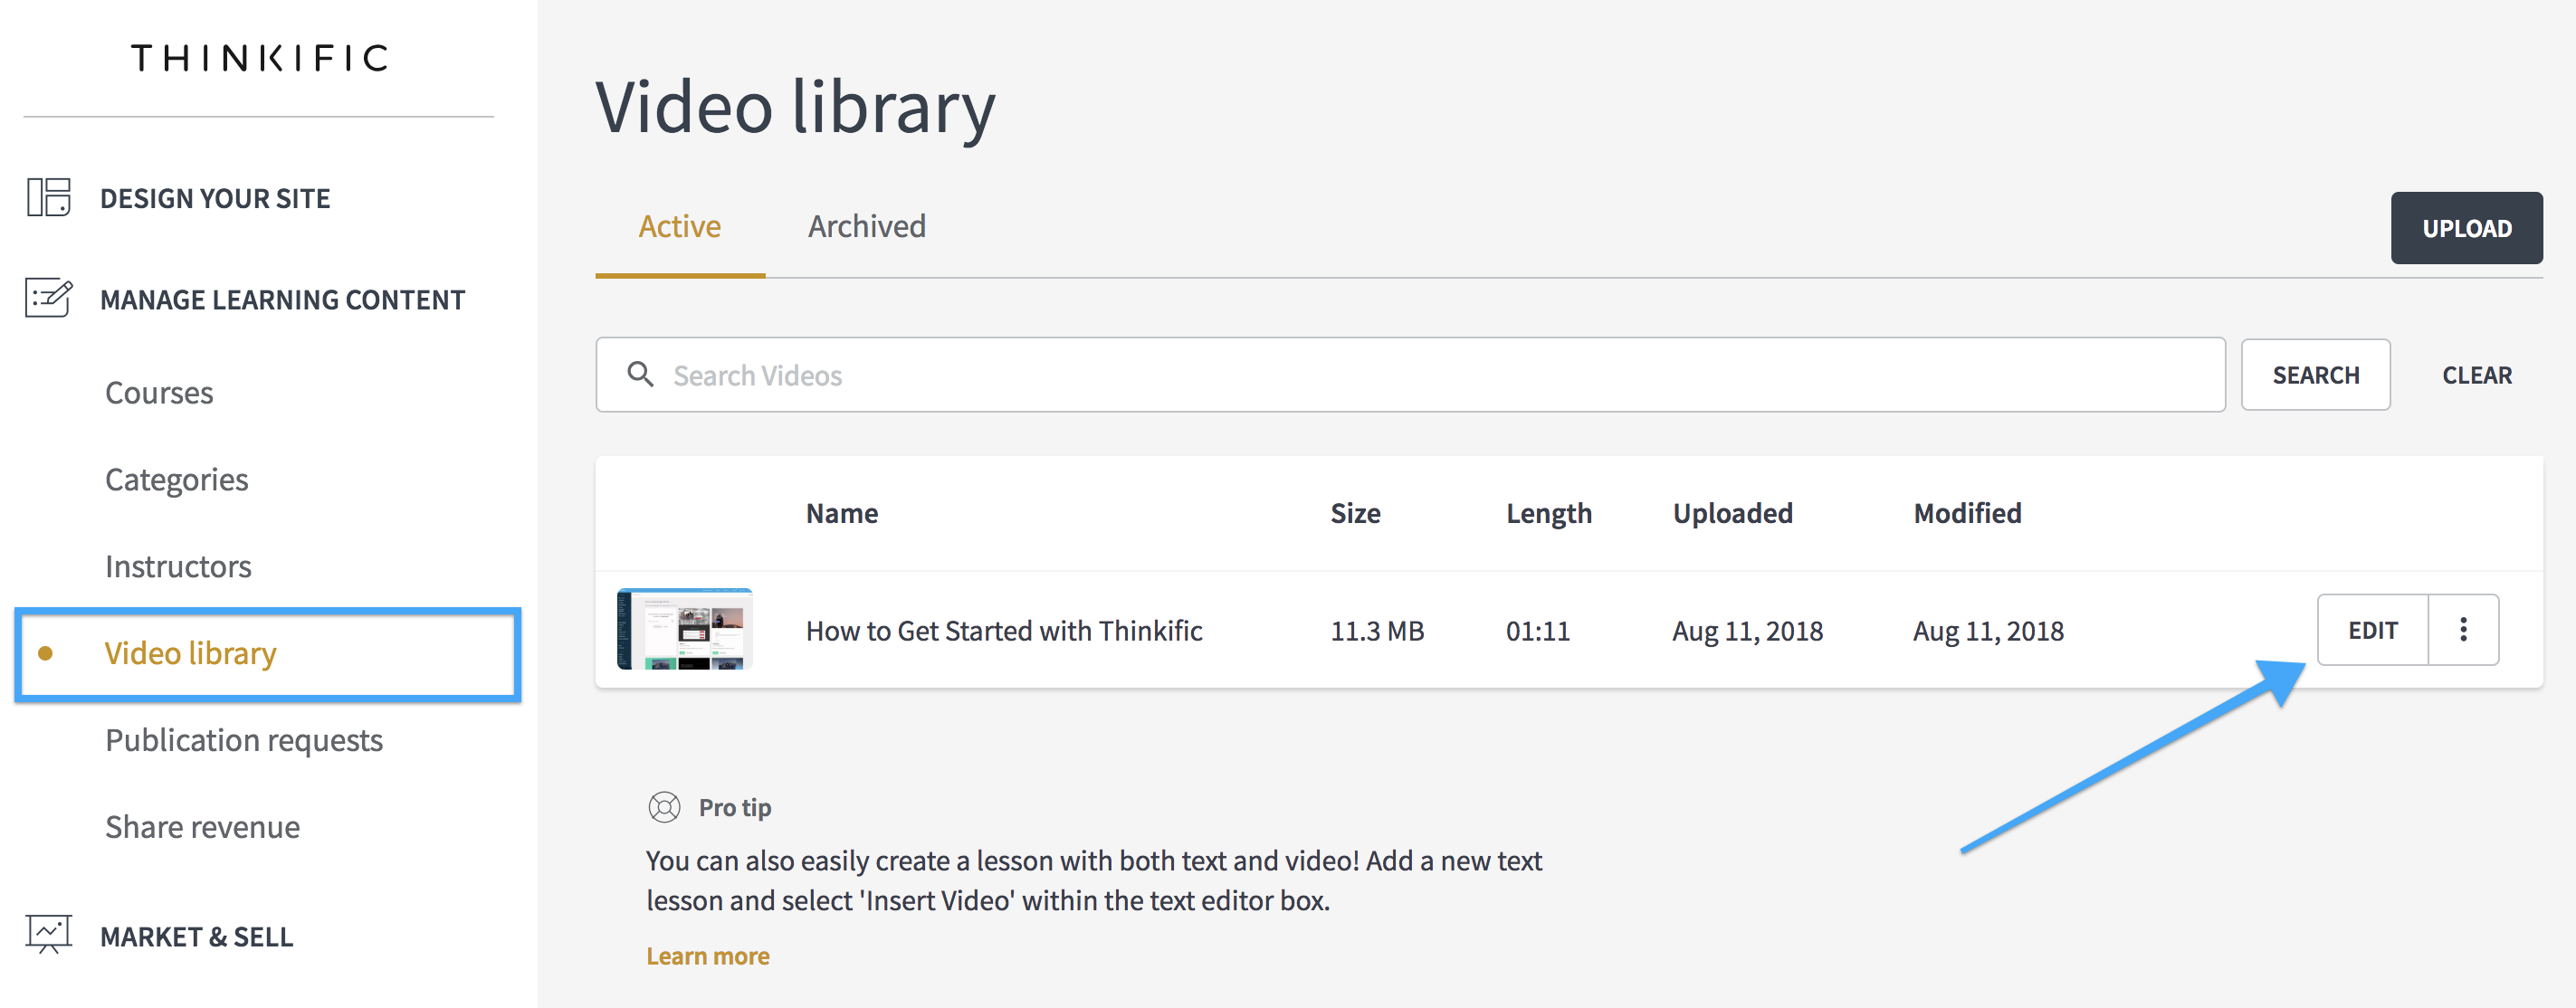Open the three-dot menu for the video row
The width and height of the screenshot is (2576, 1008).
(2463, 630)
